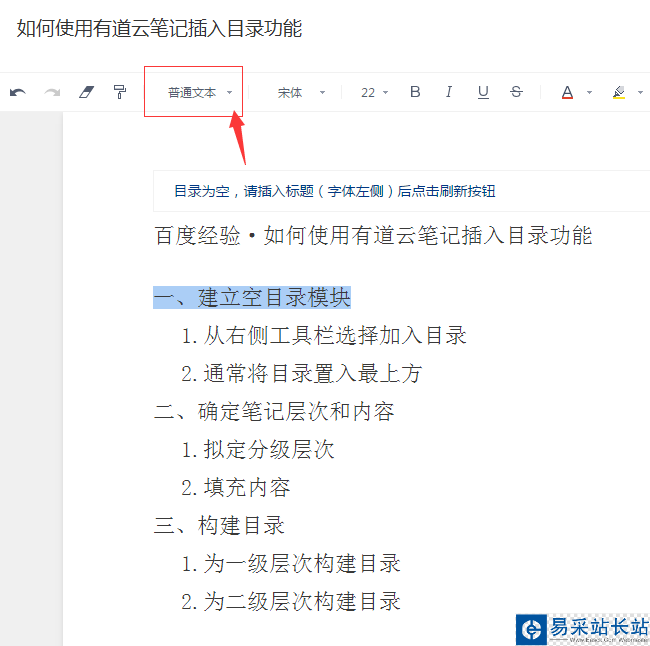Expand the font color picker arrow
This screenshot has height=646, width=650.
click(x=589, y=92)
